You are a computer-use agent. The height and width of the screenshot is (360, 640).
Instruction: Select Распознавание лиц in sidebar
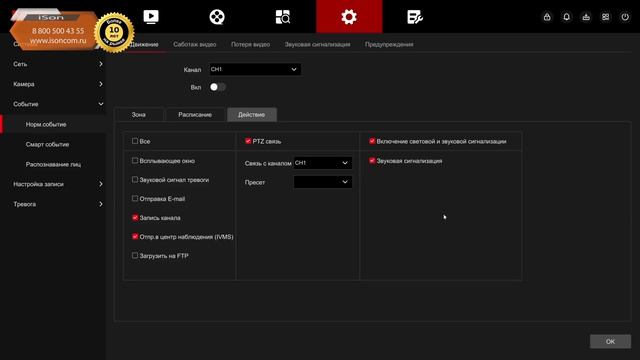tap(53, 164)
